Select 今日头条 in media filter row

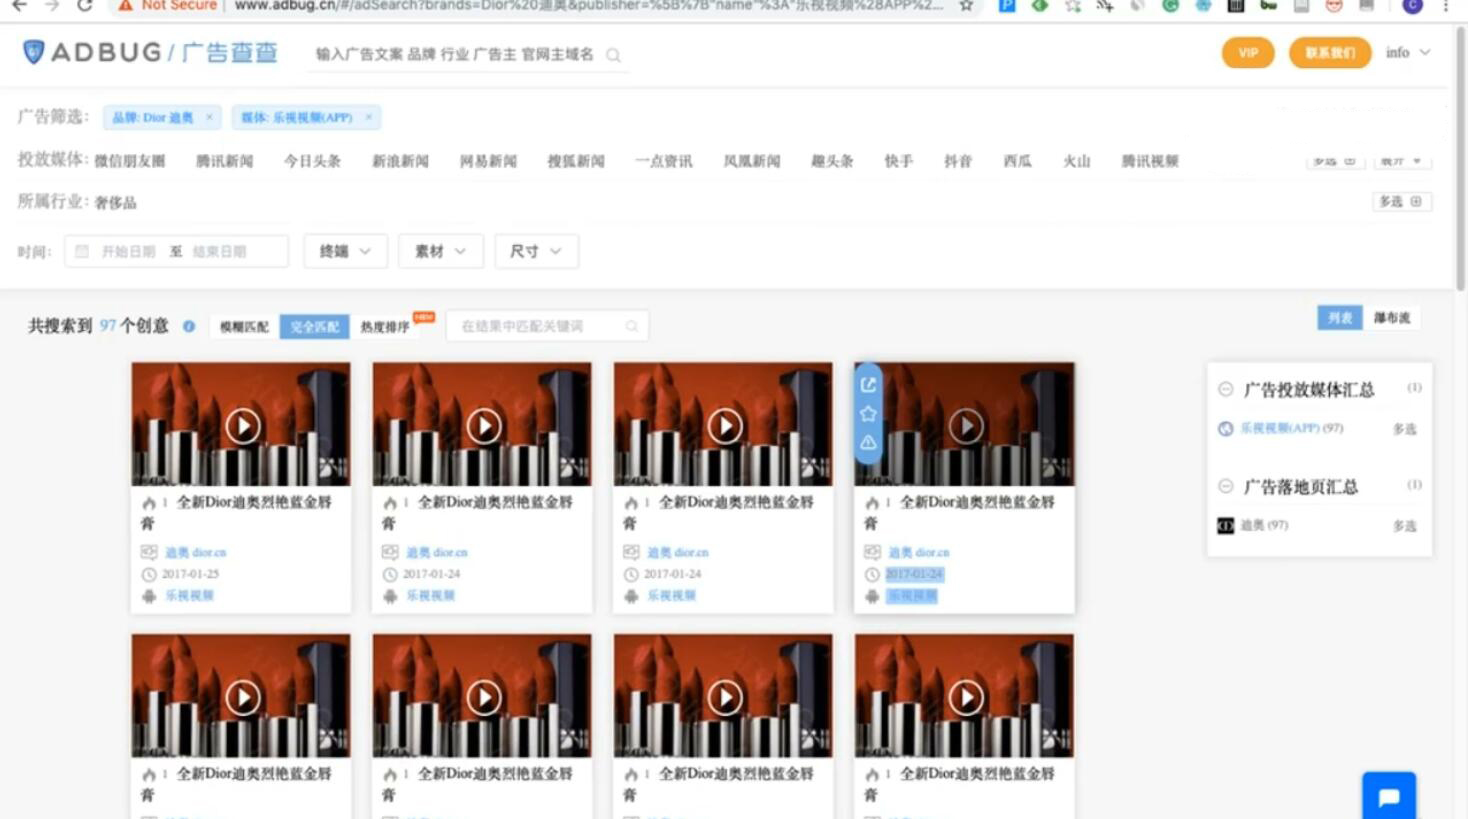pyautogui.click(x=312, y=161)
